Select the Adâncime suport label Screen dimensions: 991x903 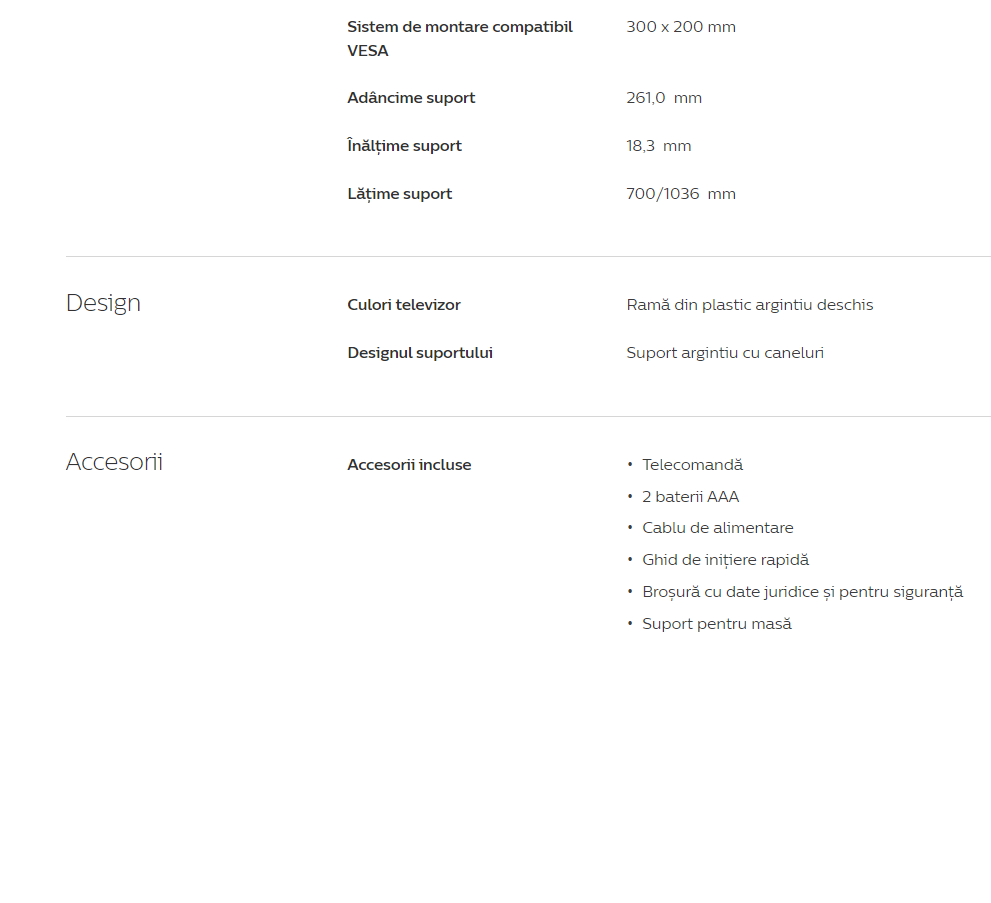(411, 98)
